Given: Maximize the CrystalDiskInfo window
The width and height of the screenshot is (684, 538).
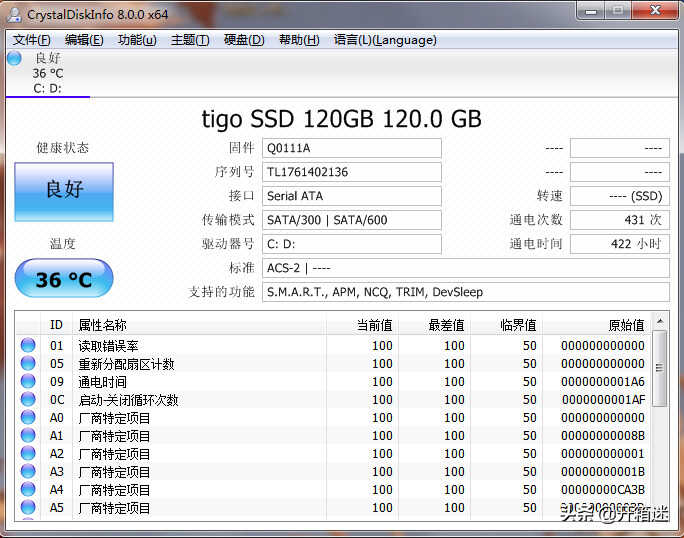Looking at the screenshot, I should tap(618, 10).
